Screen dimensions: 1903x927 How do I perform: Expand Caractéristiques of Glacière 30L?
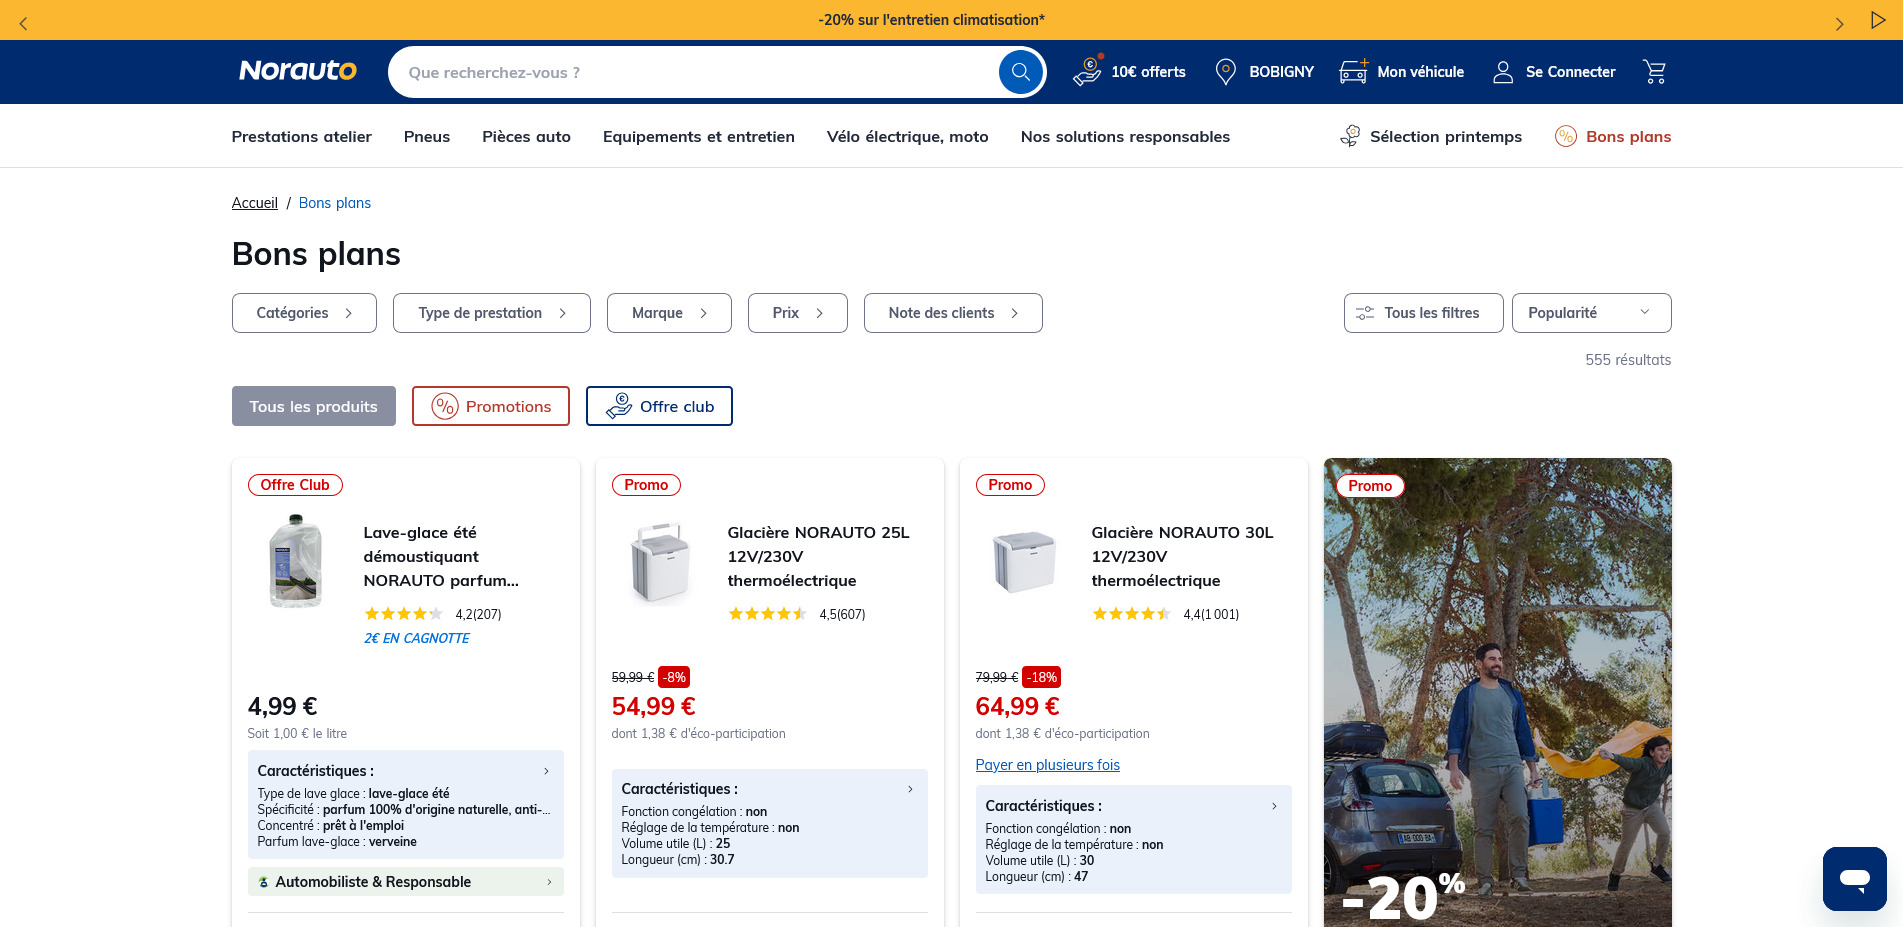(x=1134, y=806)
